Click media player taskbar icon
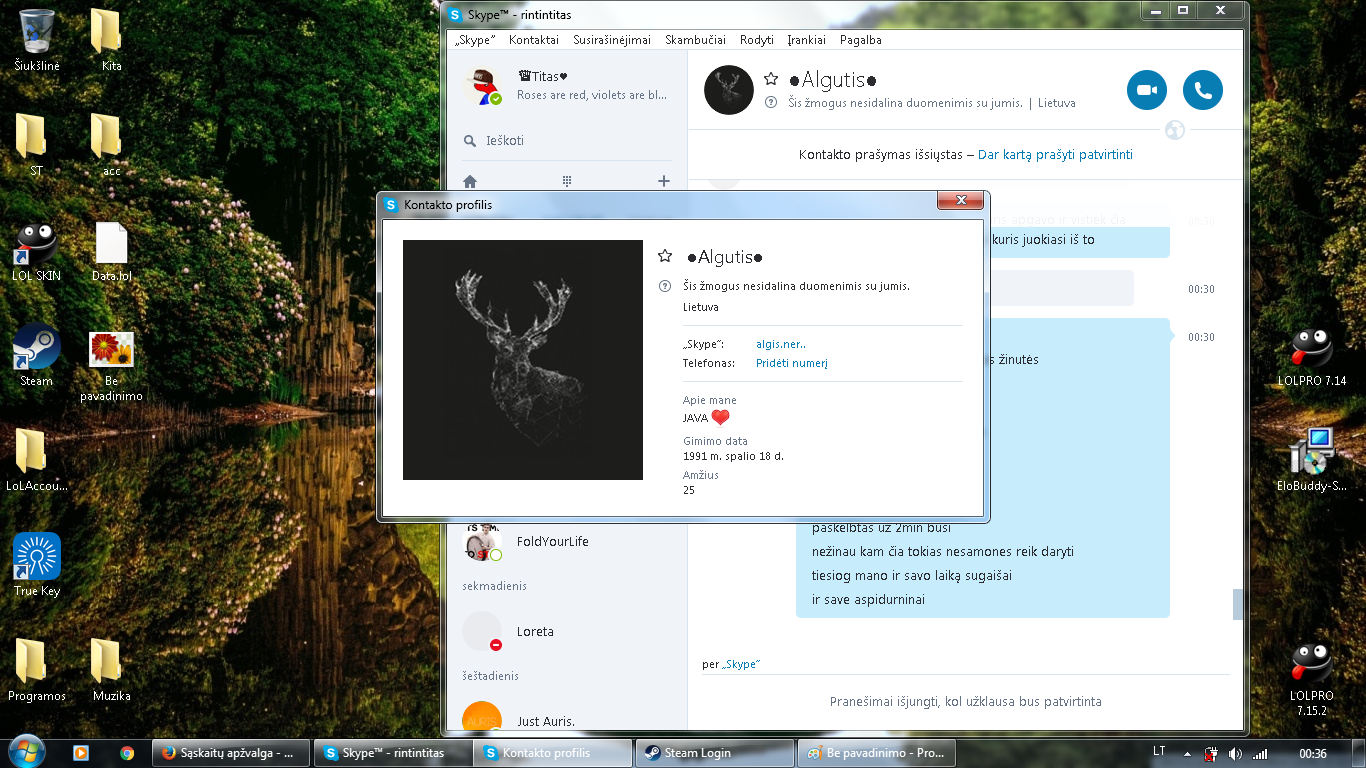Viewport: 1366px width, 768px height. [81, 753]
